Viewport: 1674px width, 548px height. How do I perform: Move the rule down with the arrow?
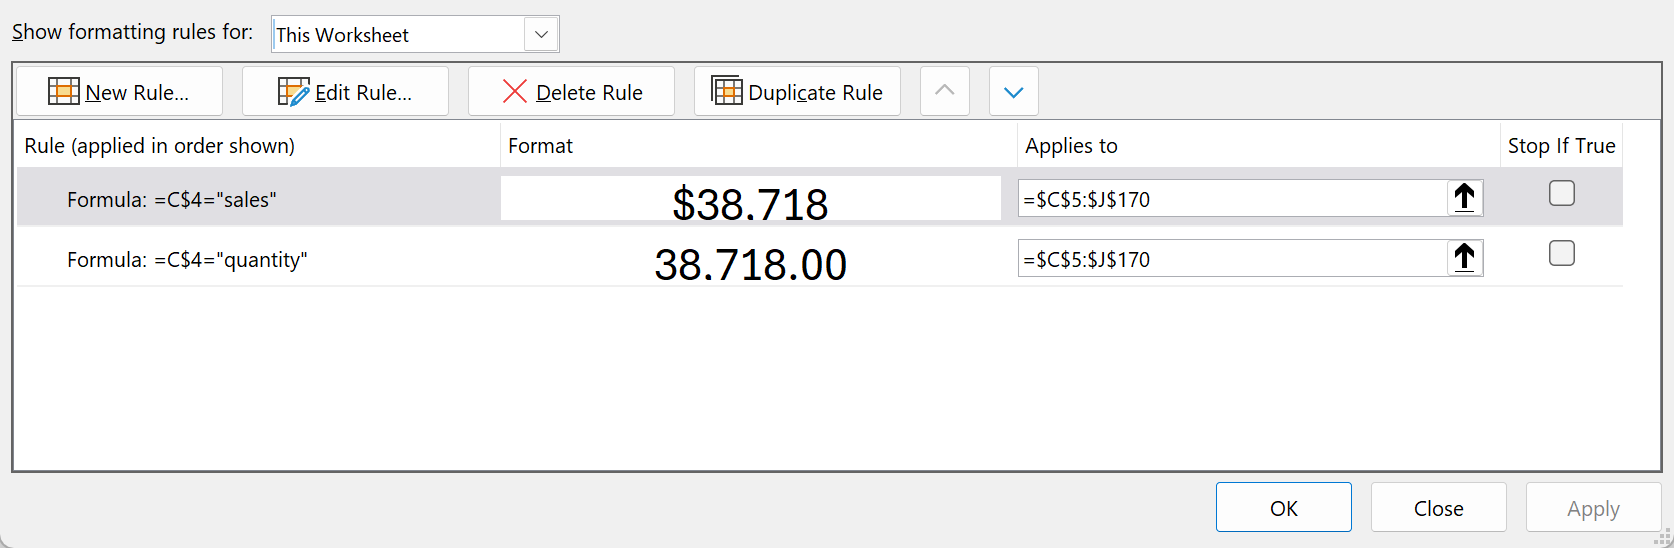pyautogui.click(x=1013, y=92)
